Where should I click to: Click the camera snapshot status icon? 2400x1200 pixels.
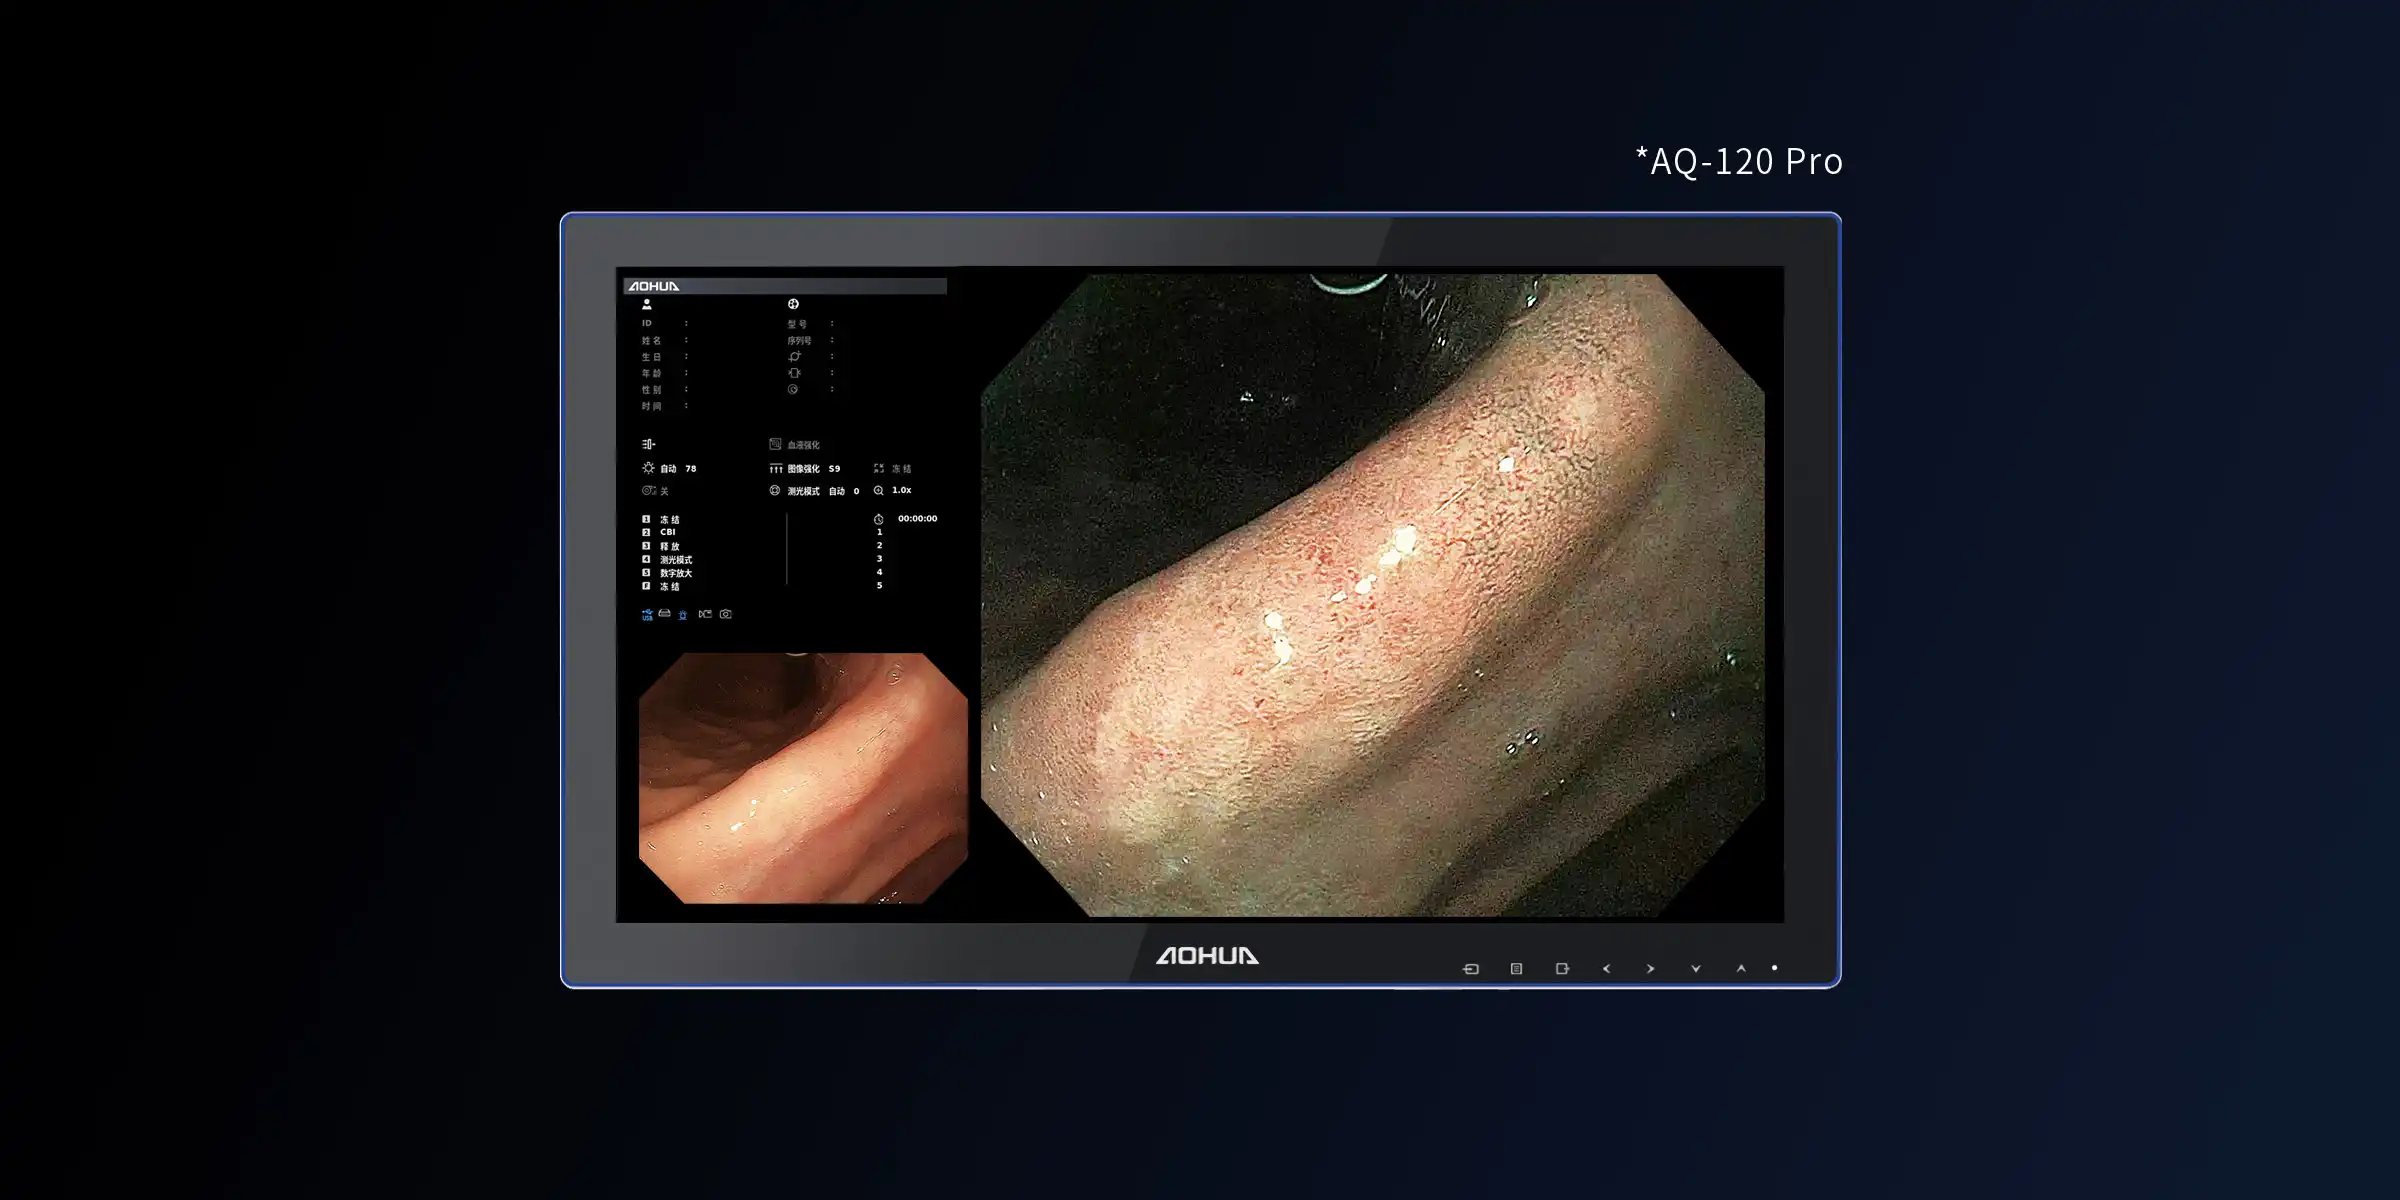(x=726, y=614)
